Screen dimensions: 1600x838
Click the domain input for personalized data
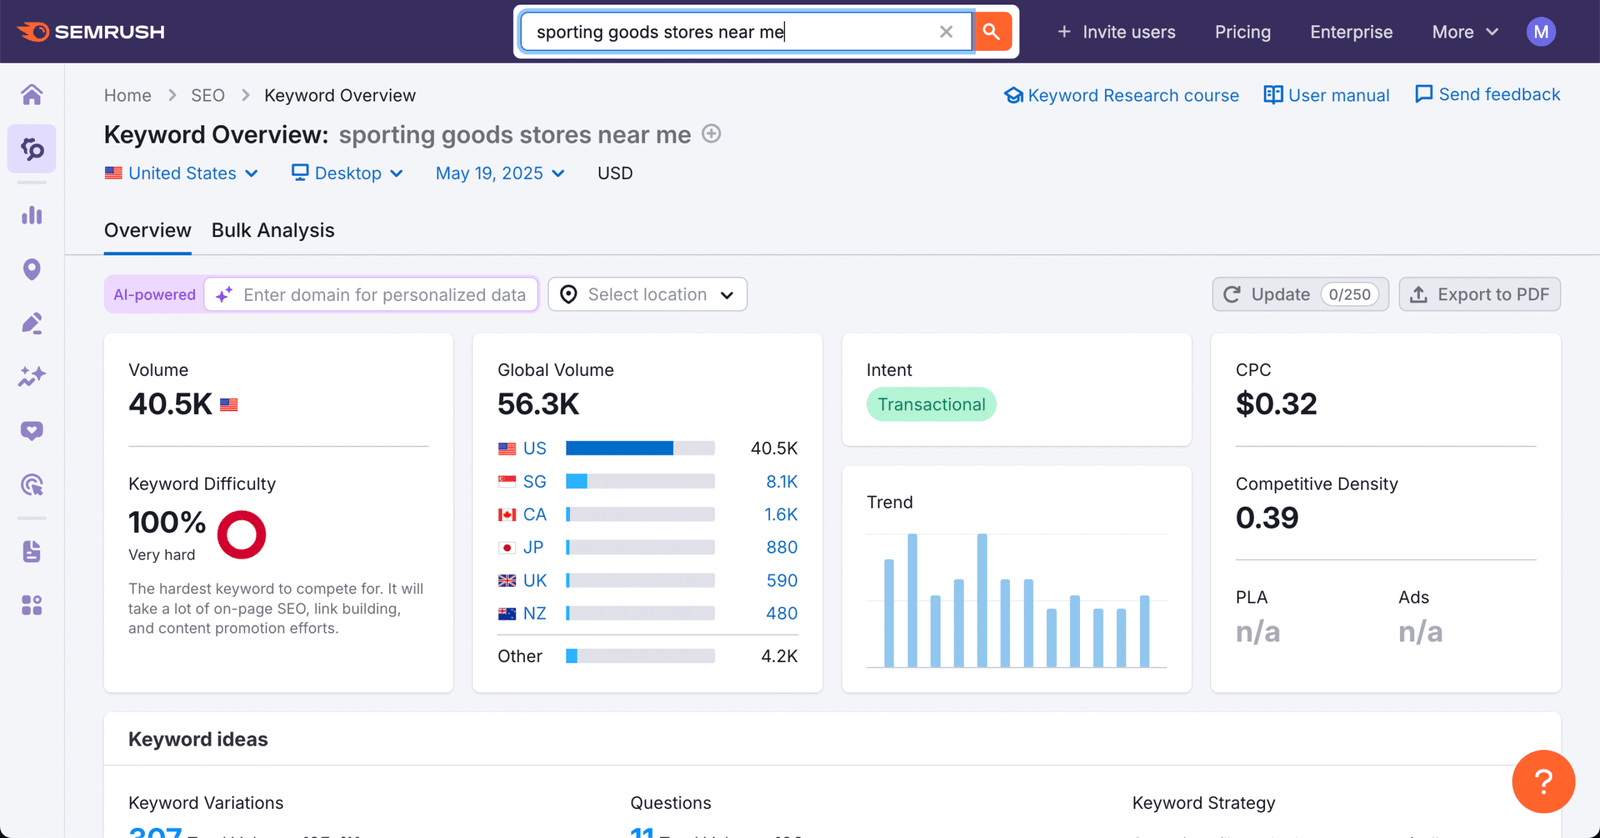point(372,294)
